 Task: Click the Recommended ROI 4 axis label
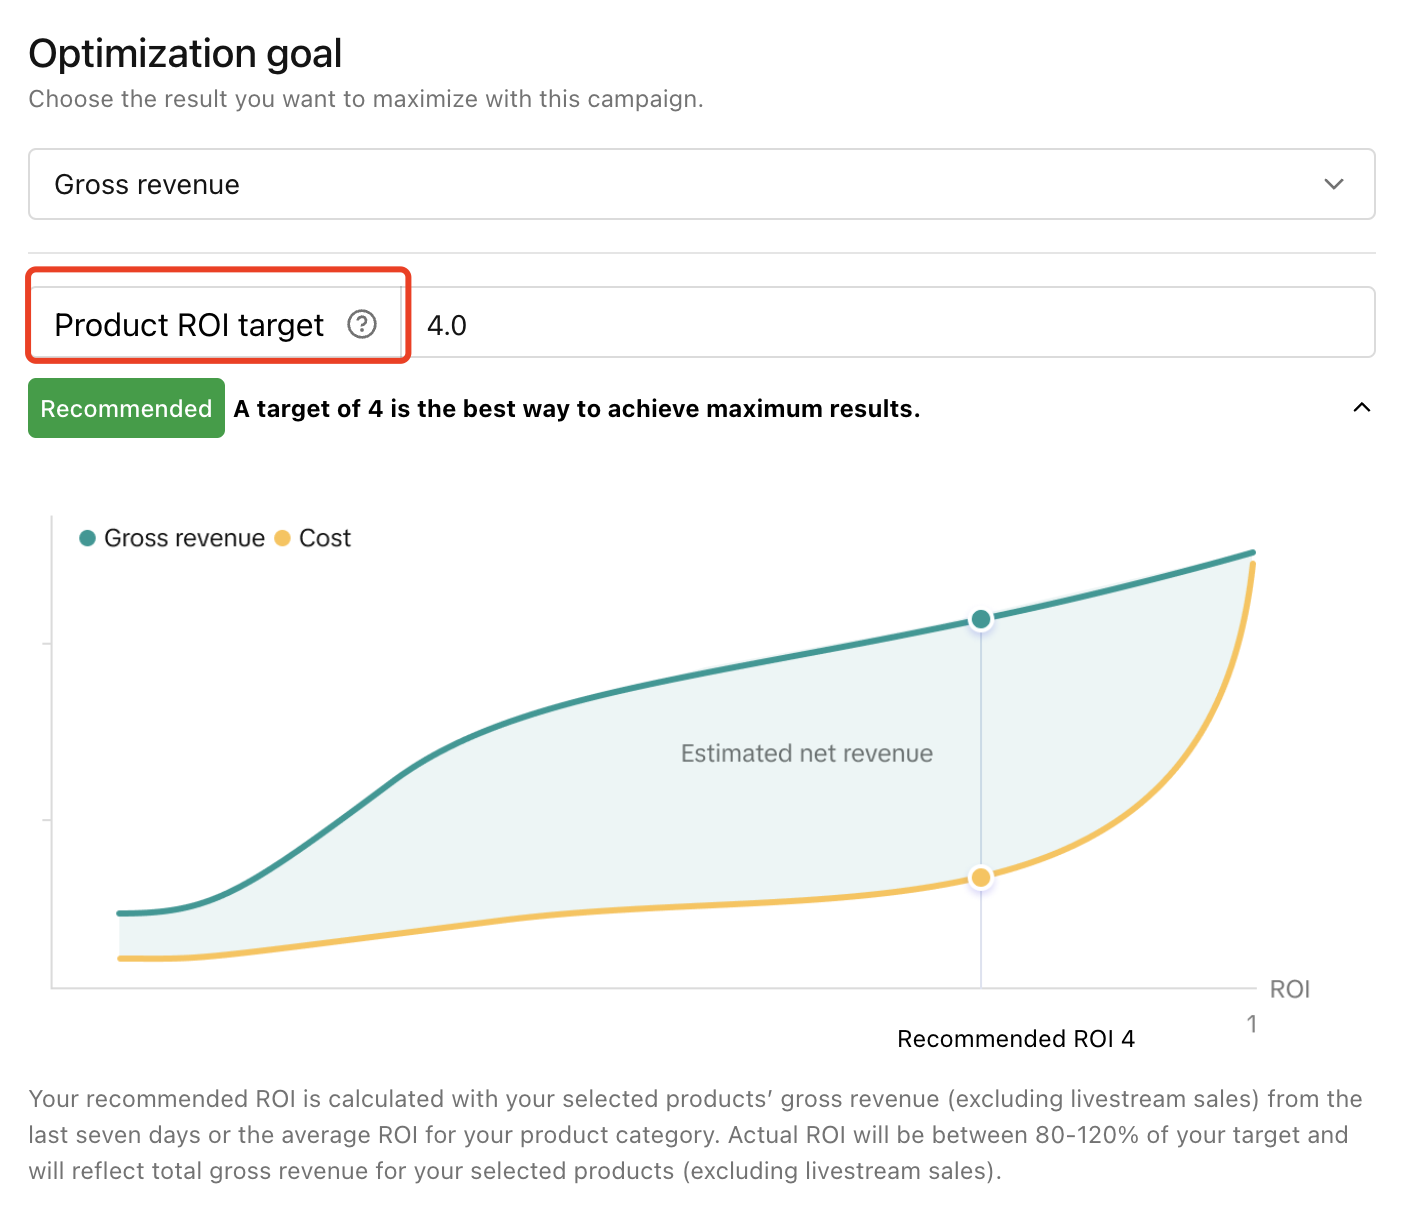pyautogui.click(x=1015, y=1039)
